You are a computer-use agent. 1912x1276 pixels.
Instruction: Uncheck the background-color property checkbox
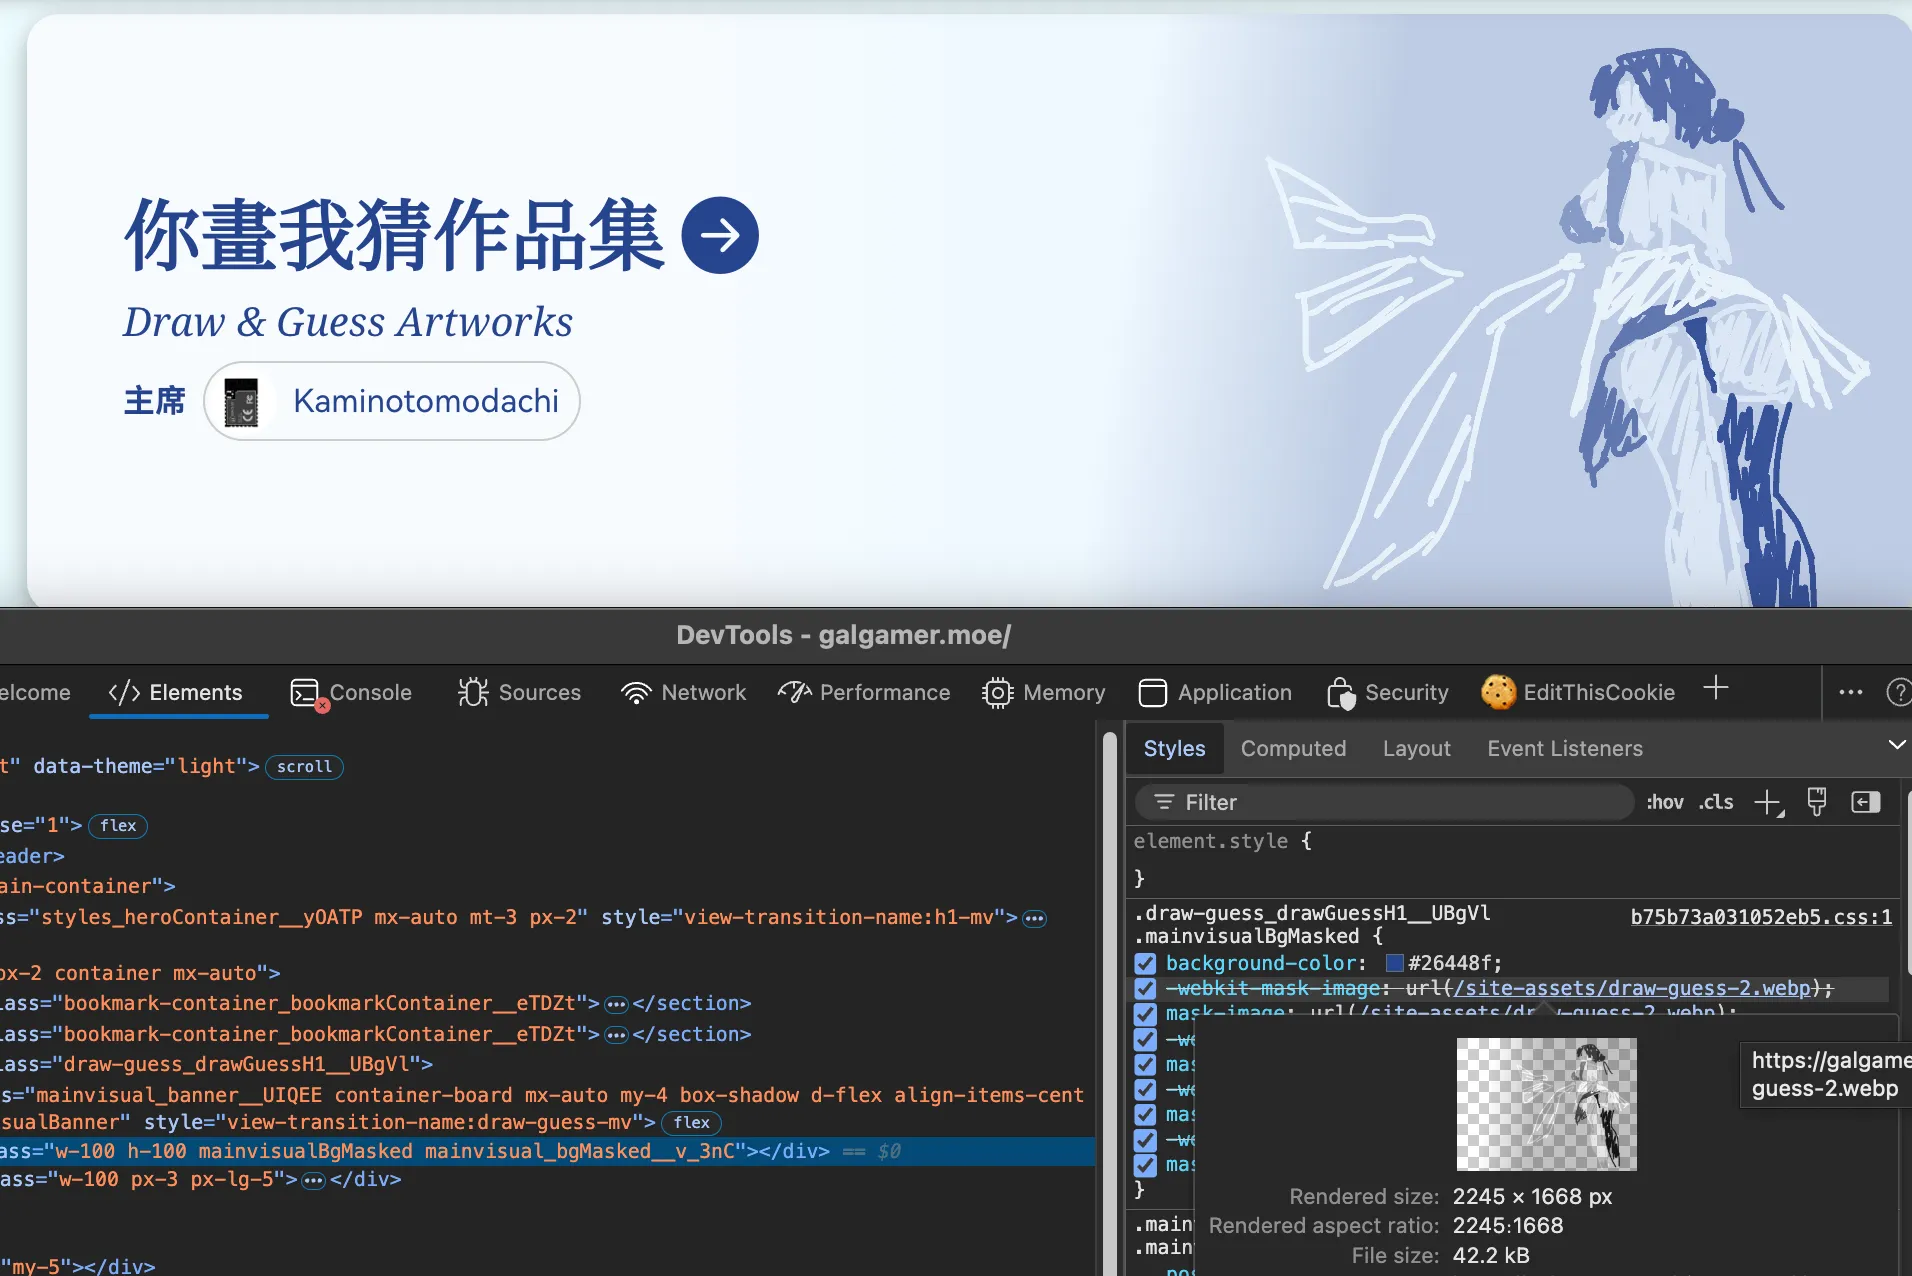1146,963
